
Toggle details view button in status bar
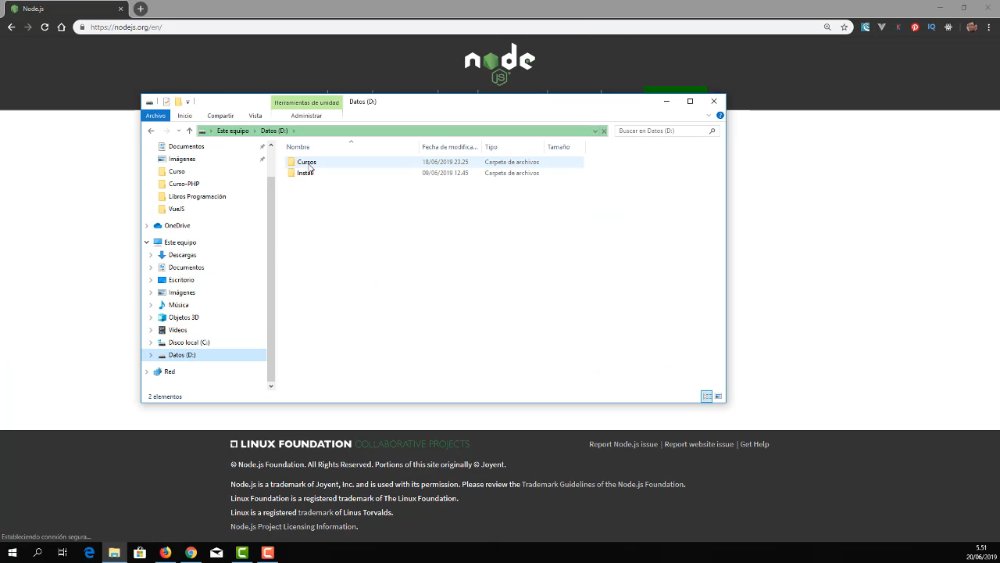point(707,397)
